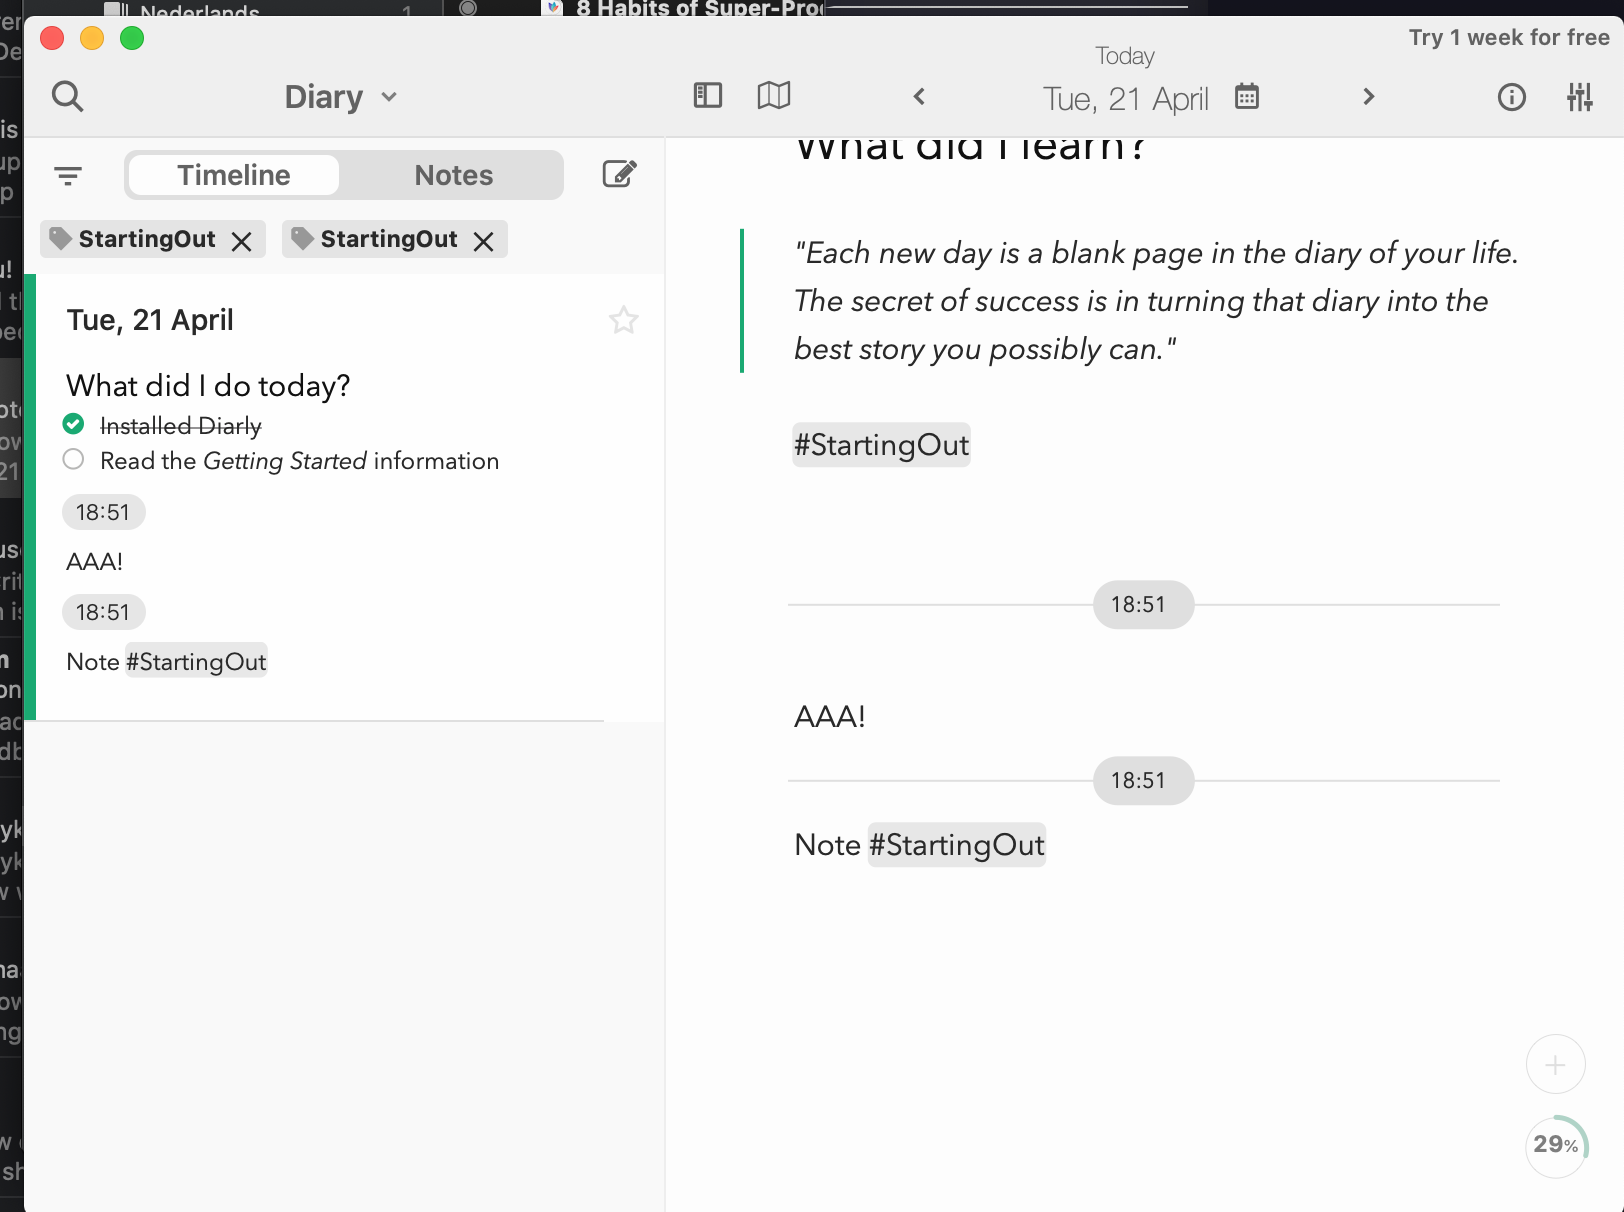Expand the Diary journal dropdown
The image size is (1624, 1212).
(341, 97)
